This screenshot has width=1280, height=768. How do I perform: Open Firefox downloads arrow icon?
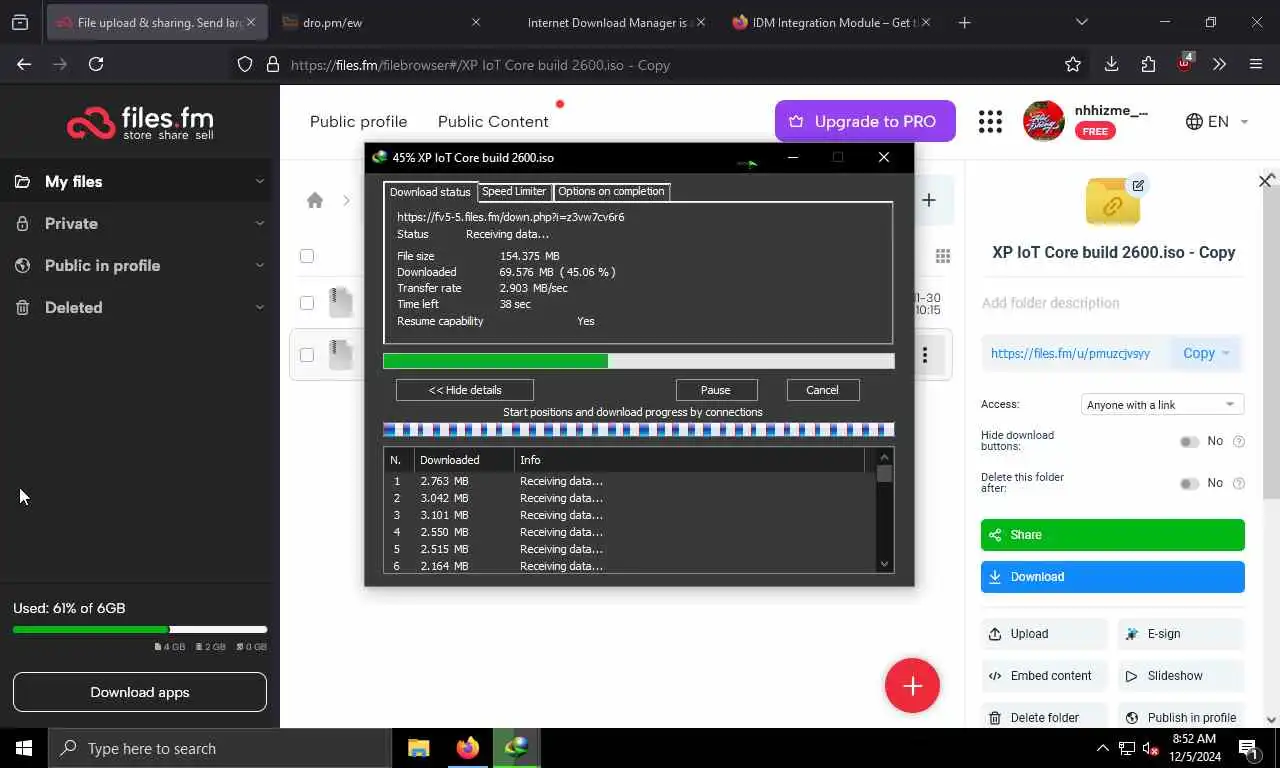1111,64
